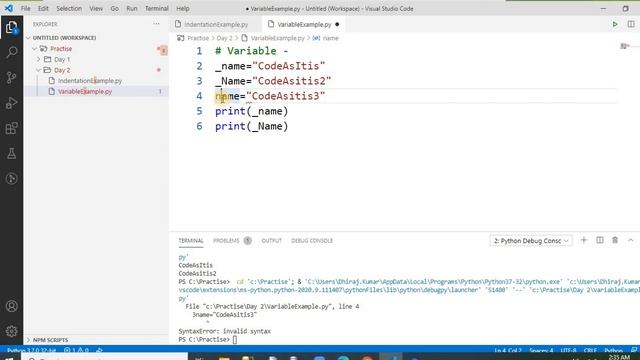Split the editor right
This screenshot has height=360, width=640.
631,24
